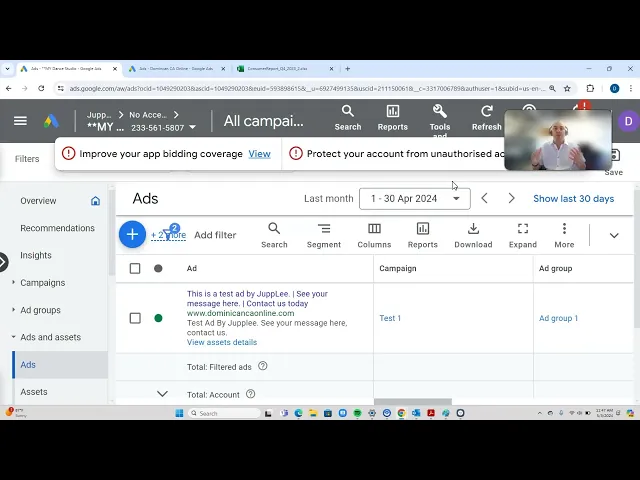Image resolution: width=640 pixels, height=480 pixels.
Task: Open the filter funnel with badge 2
Action: (168, 233)
